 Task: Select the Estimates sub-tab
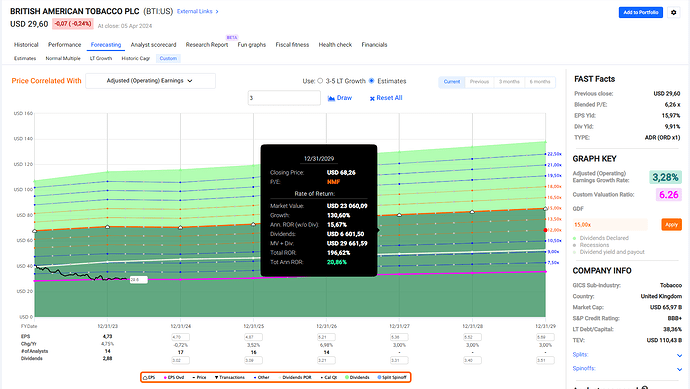point(25,59)
